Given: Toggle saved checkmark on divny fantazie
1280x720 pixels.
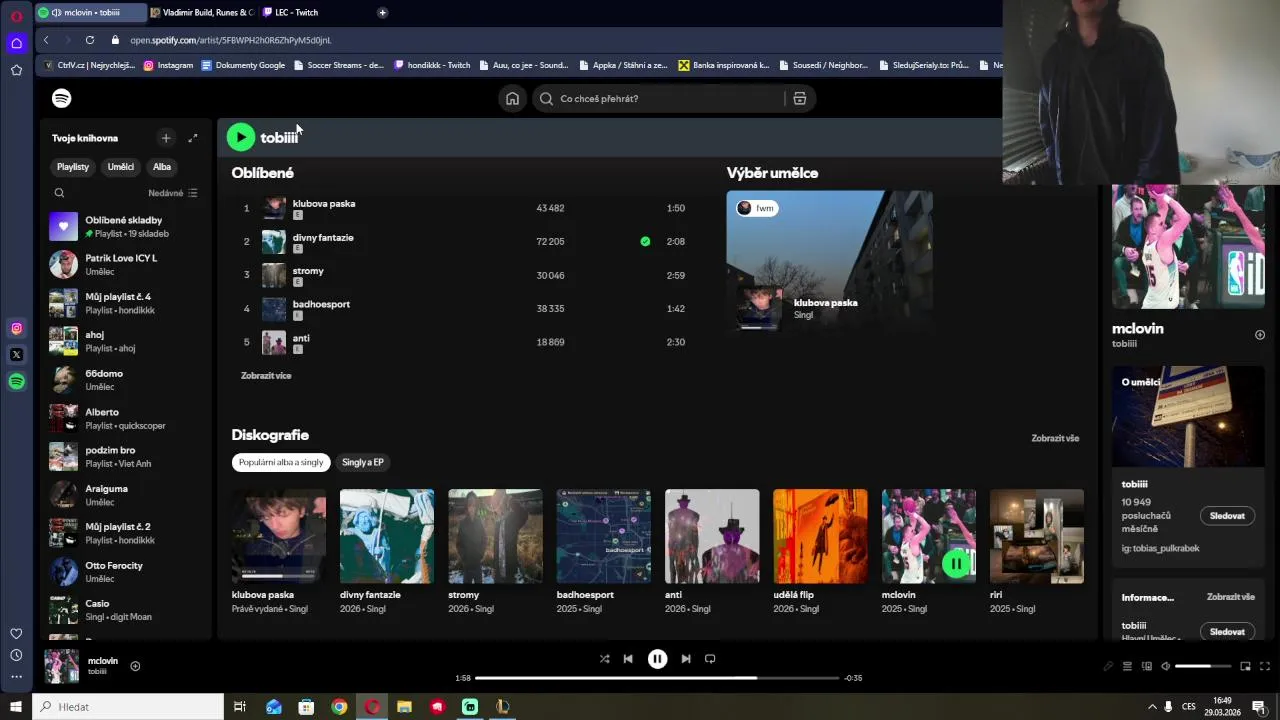Looking at the screenshot, I should point(645,241).
